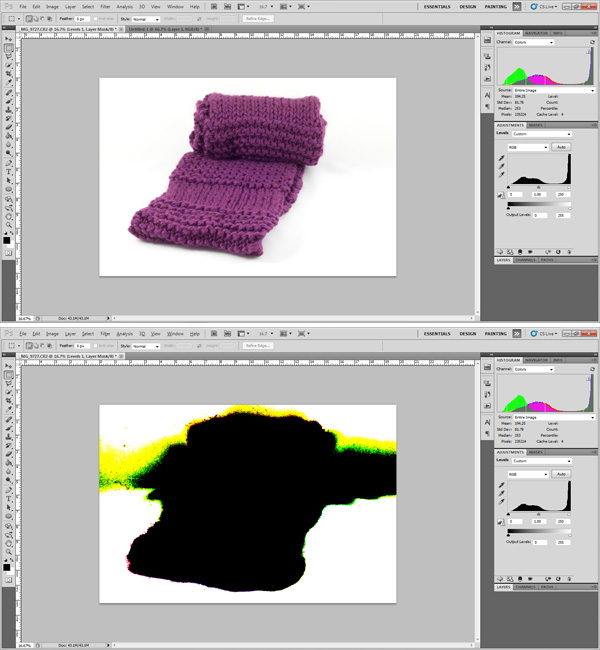Select the Move tool in the top window
The width and height of the screenshot is (600, 650).
pos(8,36)
